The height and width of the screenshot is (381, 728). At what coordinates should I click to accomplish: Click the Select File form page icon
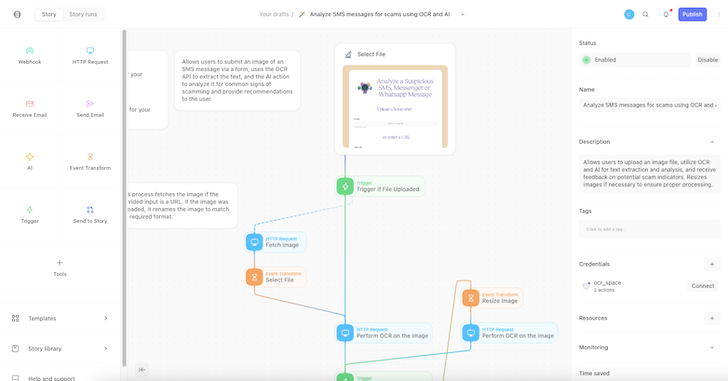click(348, 54)
